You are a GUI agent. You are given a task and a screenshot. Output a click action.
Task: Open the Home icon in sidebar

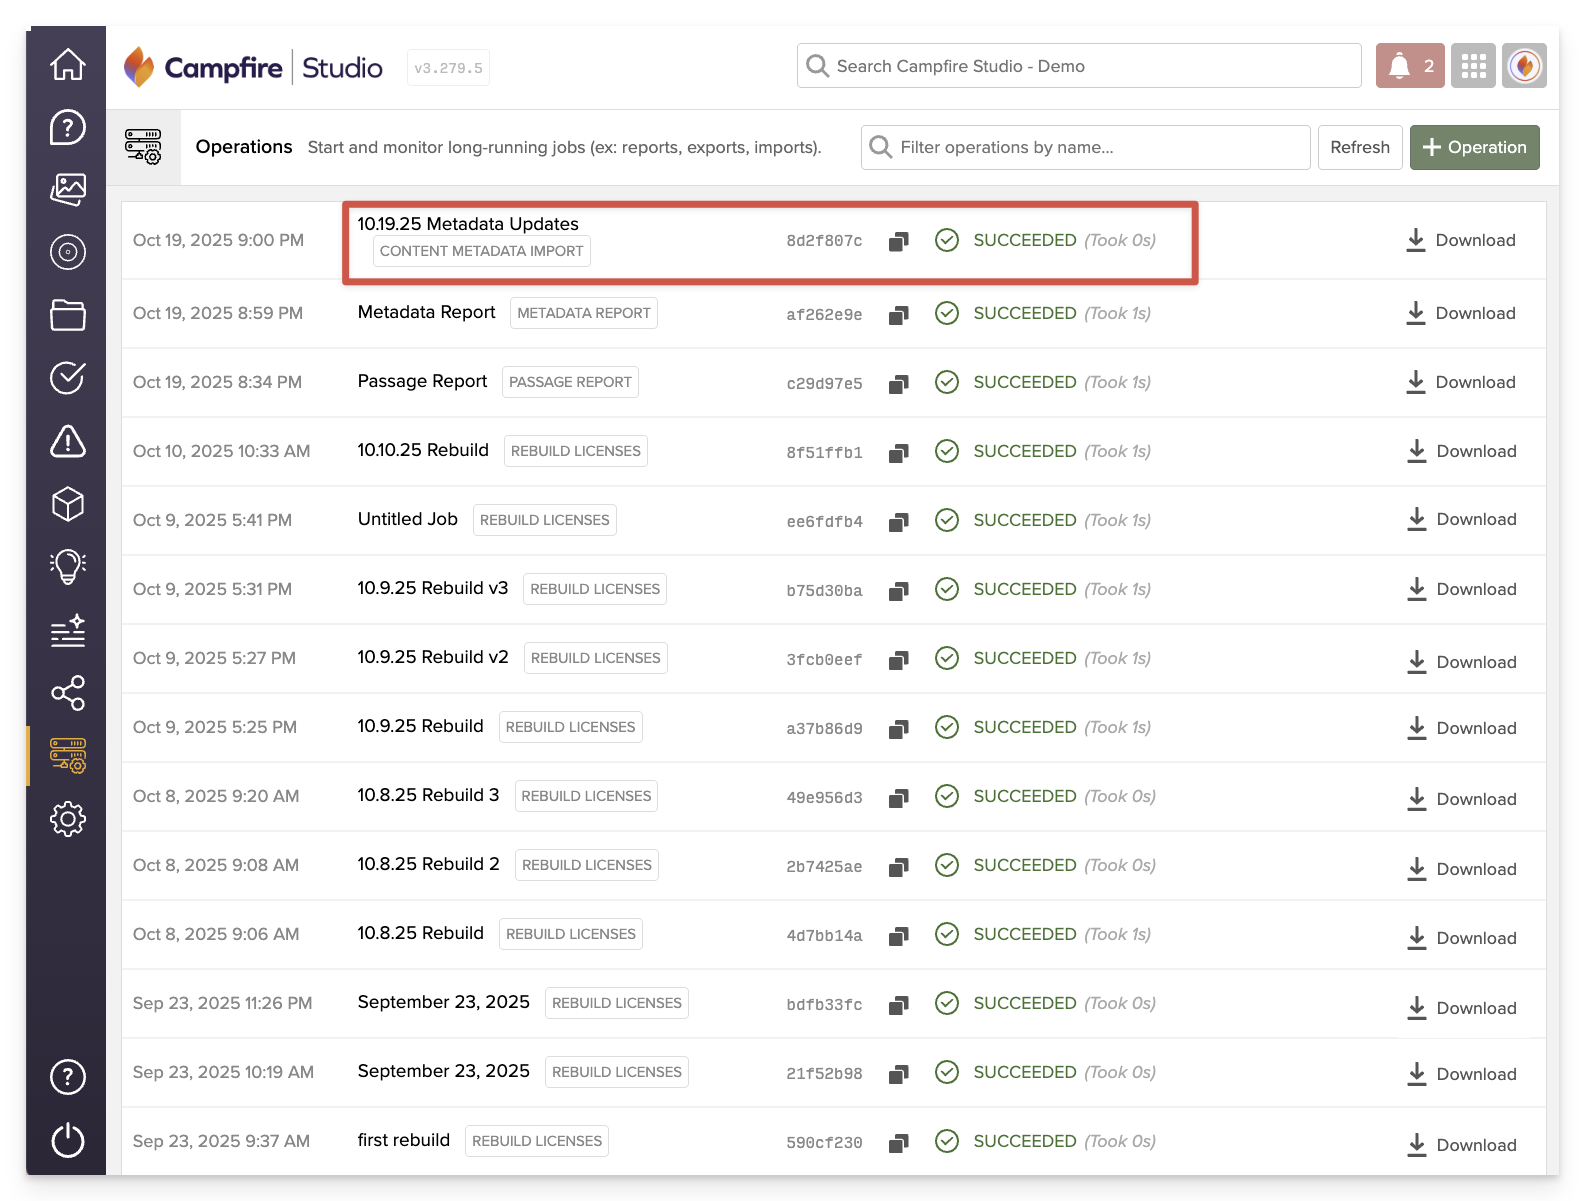[x=67, y=65]
